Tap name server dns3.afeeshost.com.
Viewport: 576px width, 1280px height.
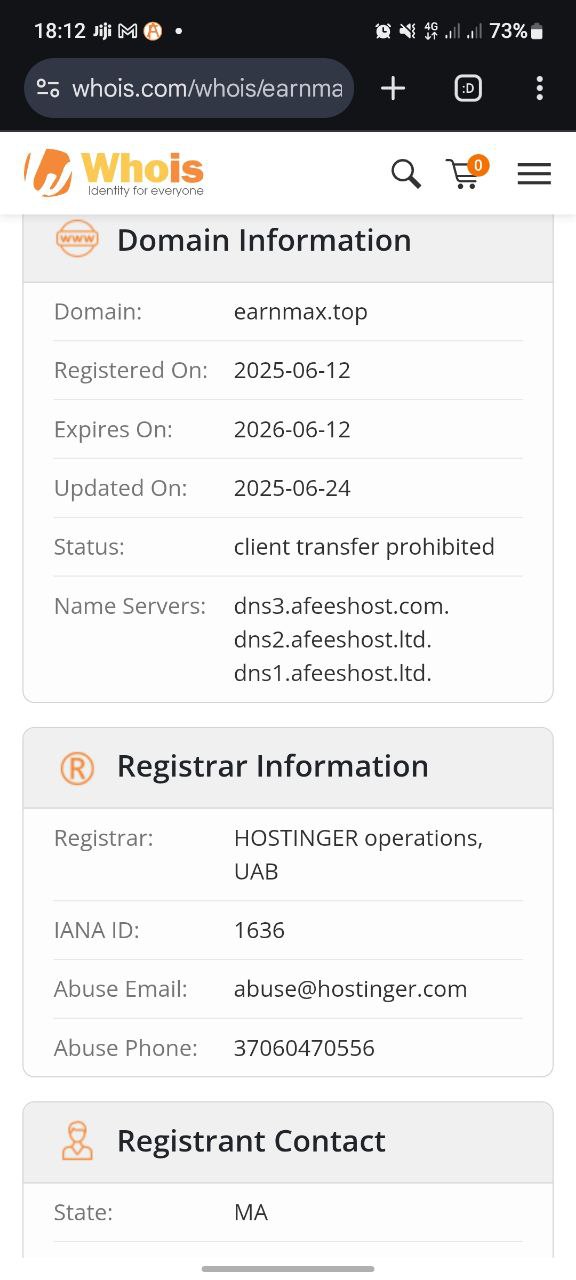pyautogui.click(x=341, y=606)
